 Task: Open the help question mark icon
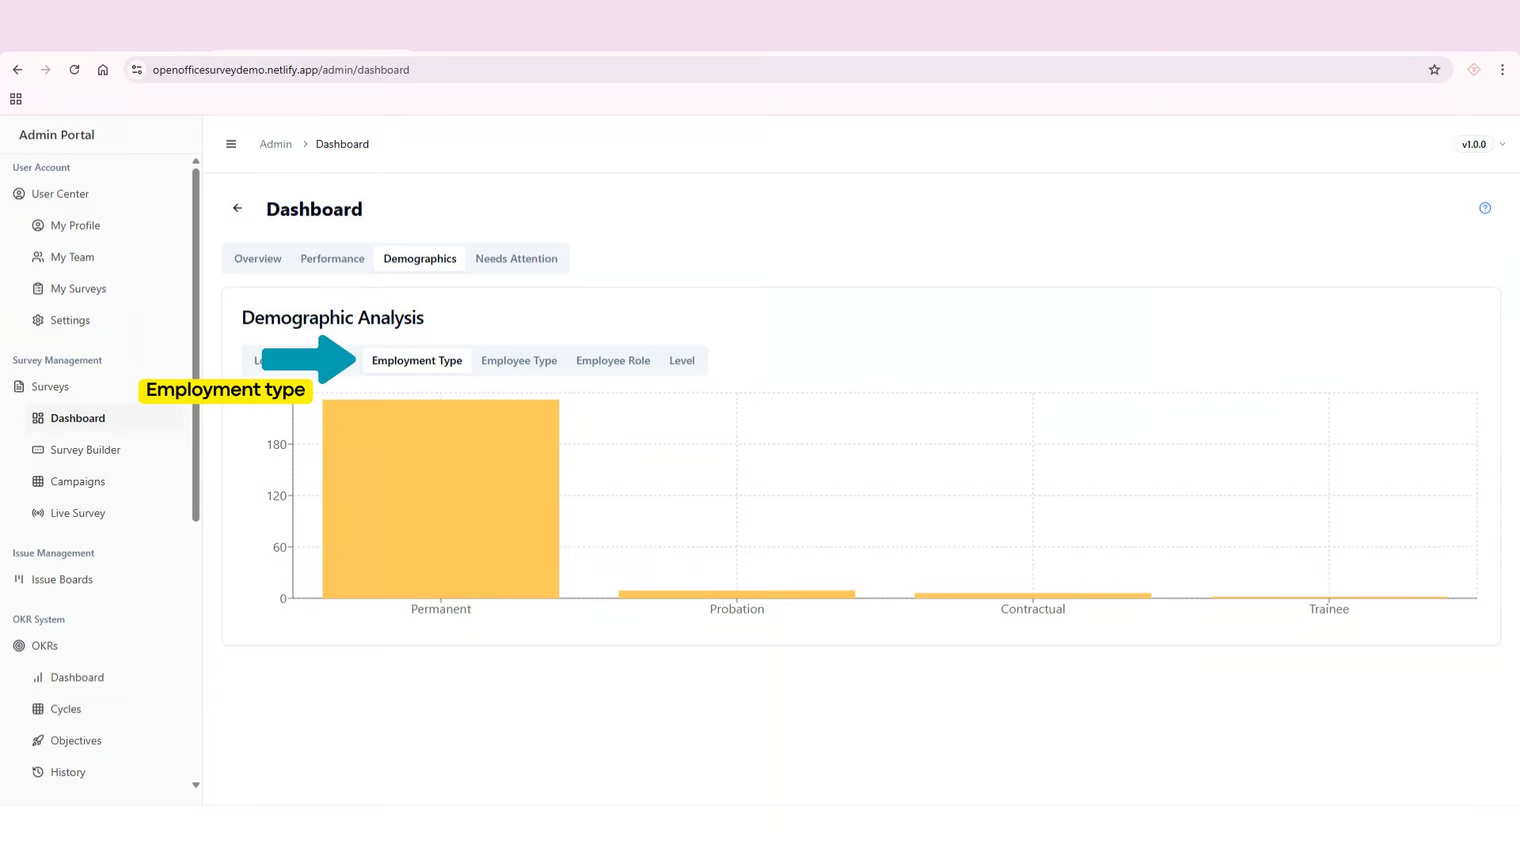click(1484, 208)
